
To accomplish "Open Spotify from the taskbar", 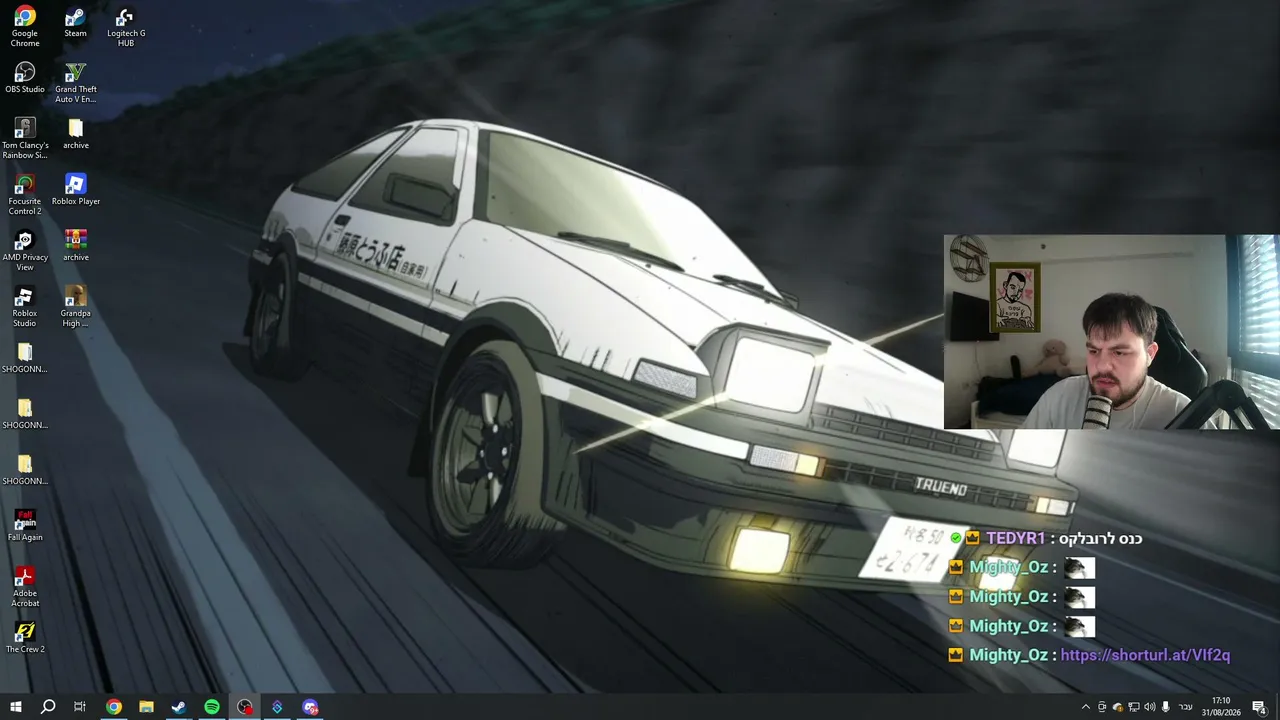I will point(212,707).
